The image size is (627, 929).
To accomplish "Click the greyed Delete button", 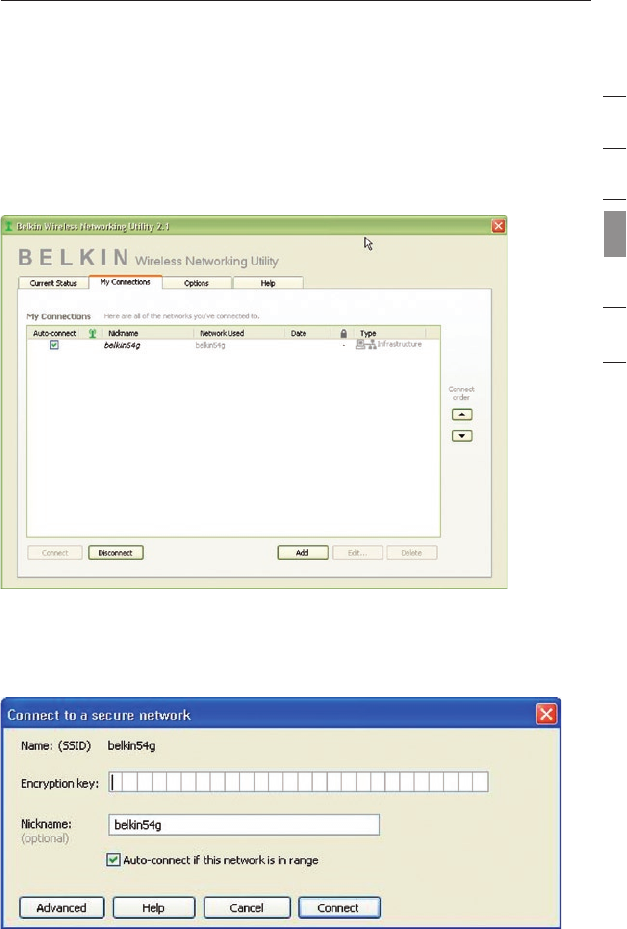I will pos(412,553).
